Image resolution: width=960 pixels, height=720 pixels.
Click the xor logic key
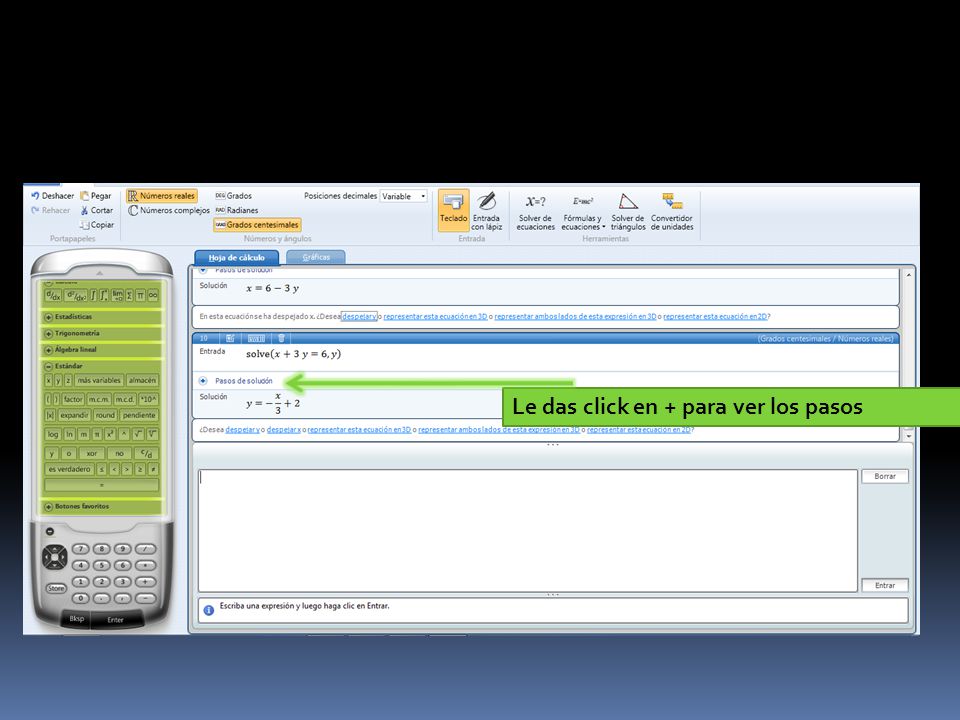point(92,454)
